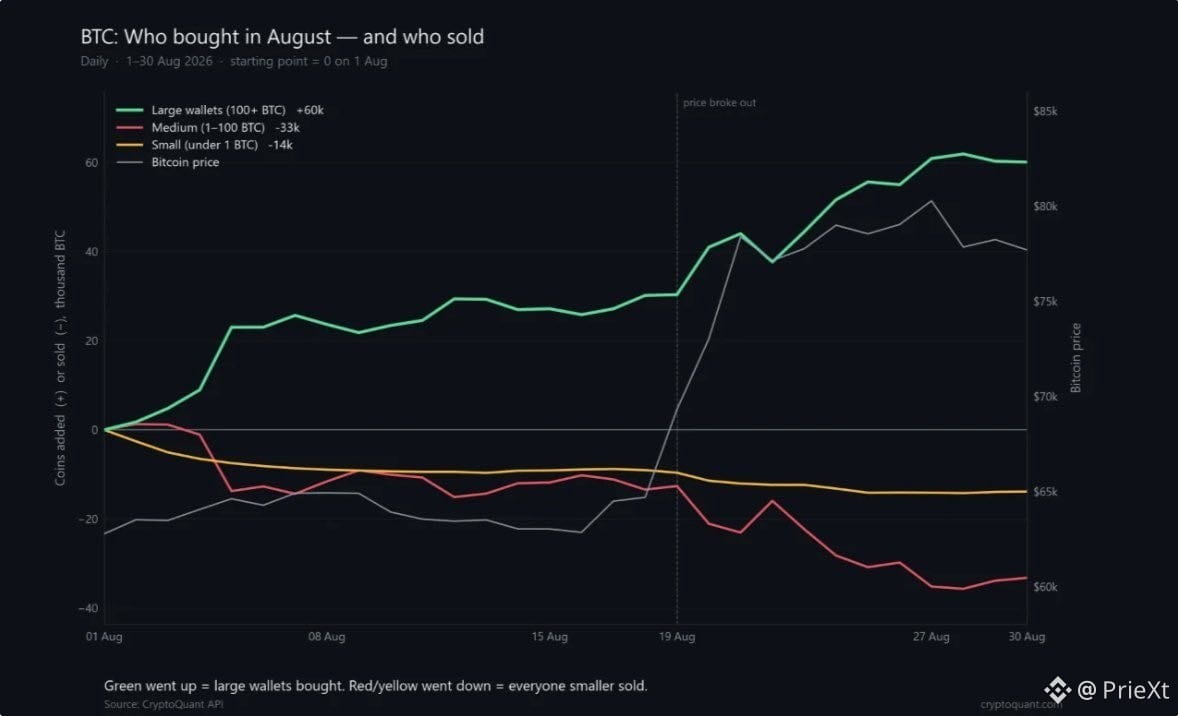This screenshot has width=1178, height=716.
Task: Click the 'Bitcoin price' right axis title
Action: pyautogui.click(x=1076, y=358)
